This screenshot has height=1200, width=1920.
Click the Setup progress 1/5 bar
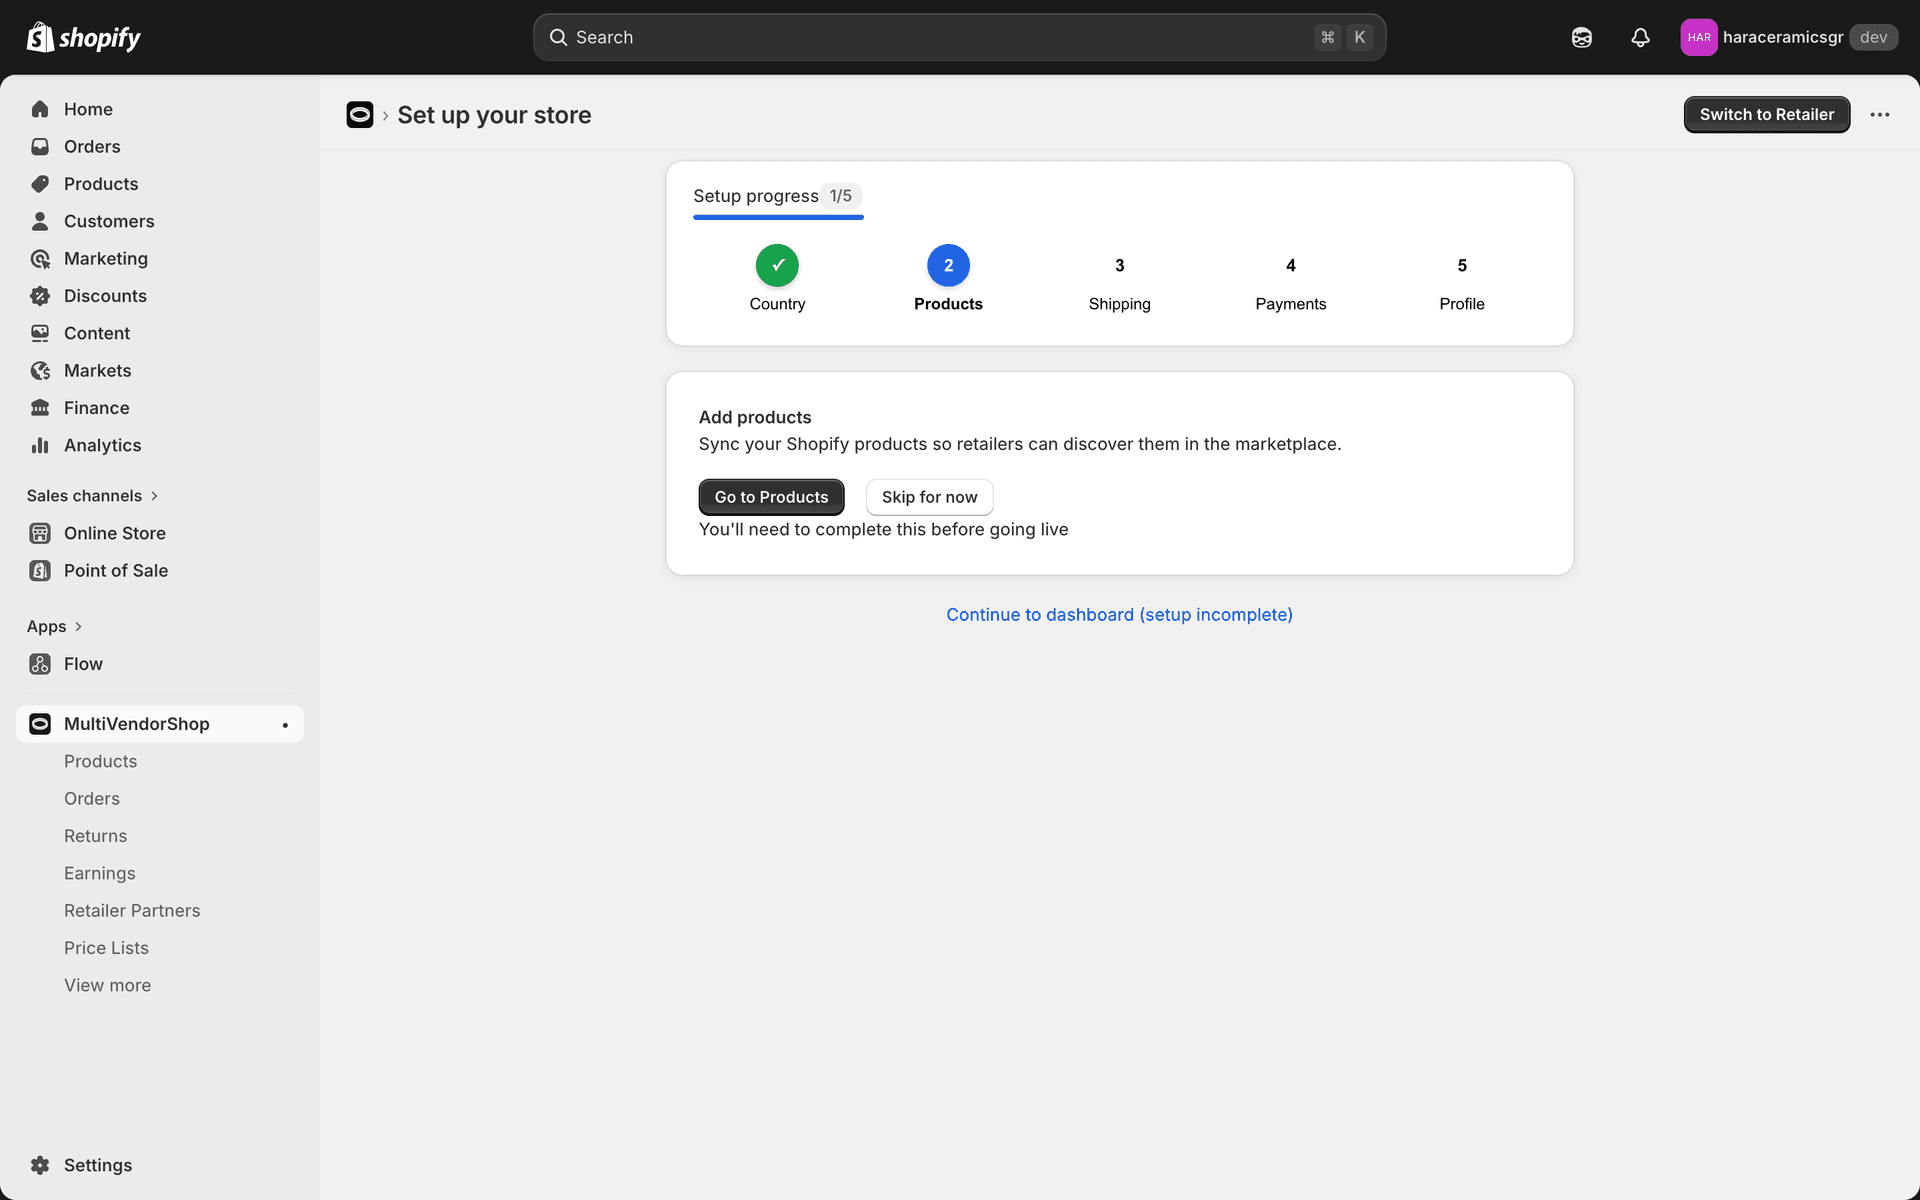pos(778,196)
